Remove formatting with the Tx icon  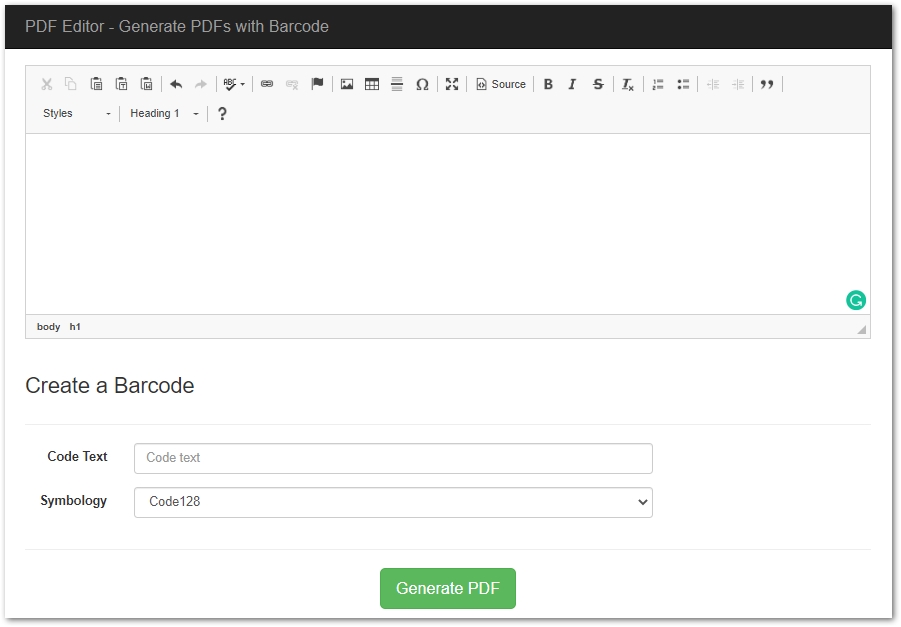[627, 84]
